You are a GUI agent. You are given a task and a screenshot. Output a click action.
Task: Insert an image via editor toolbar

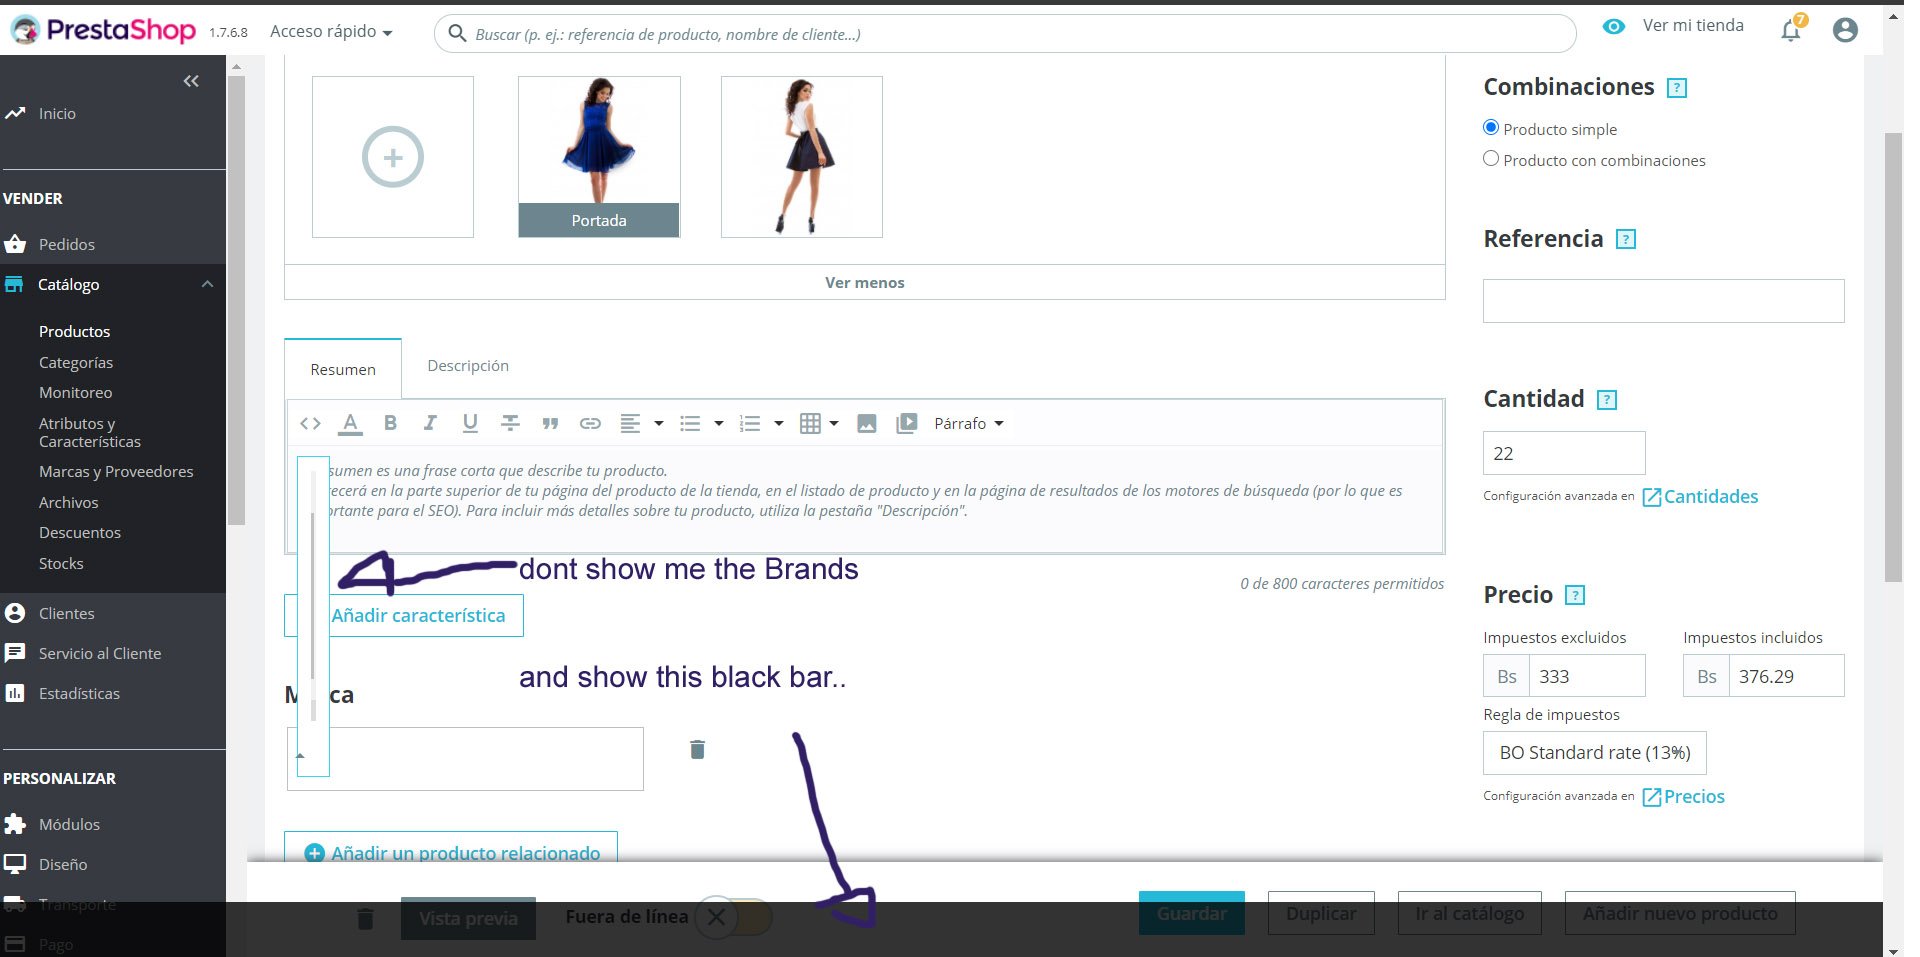867,423
